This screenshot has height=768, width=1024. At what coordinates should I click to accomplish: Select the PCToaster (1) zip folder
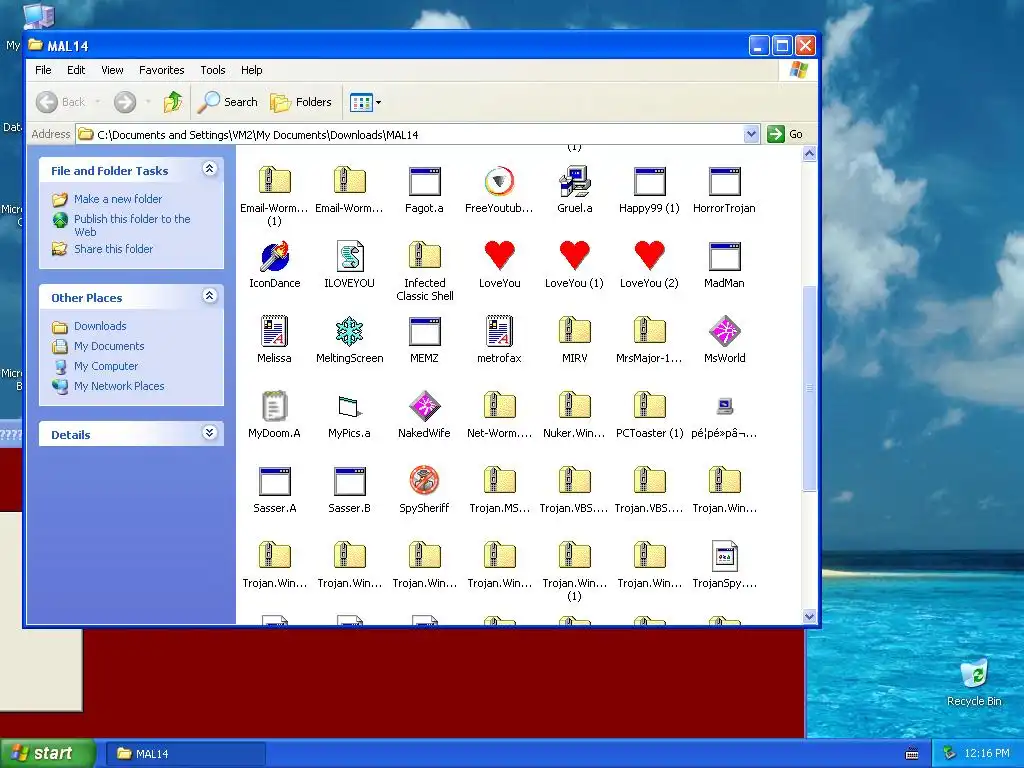pos(649,406)
